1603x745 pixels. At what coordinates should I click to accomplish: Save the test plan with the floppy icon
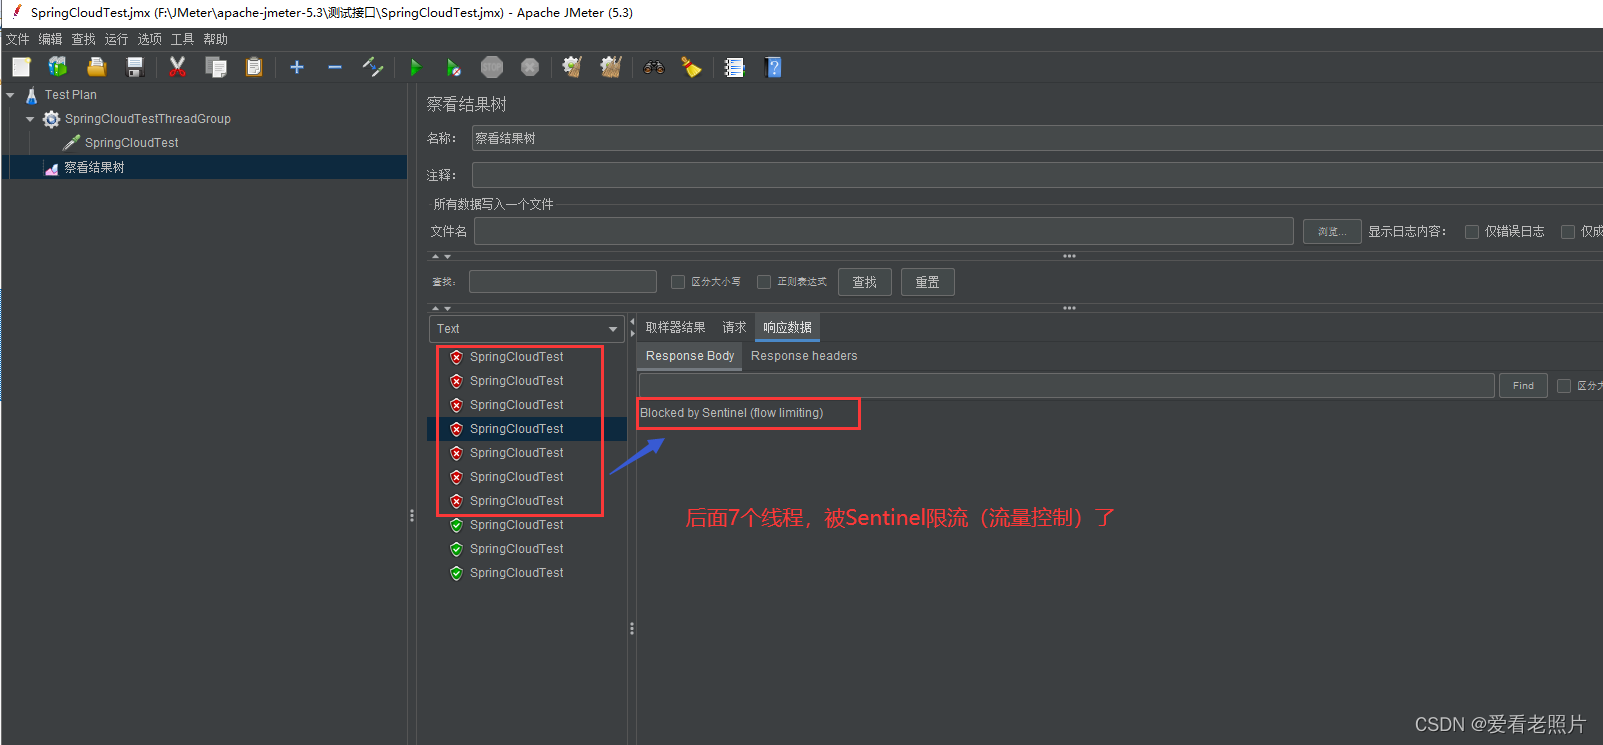click(x=135, y=67)
